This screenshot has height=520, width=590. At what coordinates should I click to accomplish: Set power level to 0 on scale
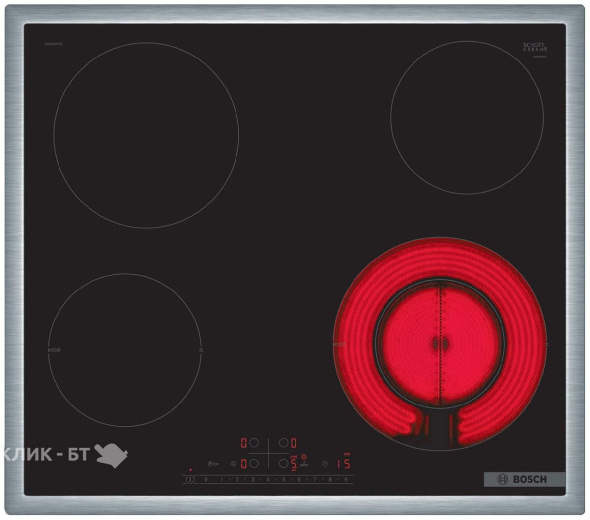(x=206, y=479)
